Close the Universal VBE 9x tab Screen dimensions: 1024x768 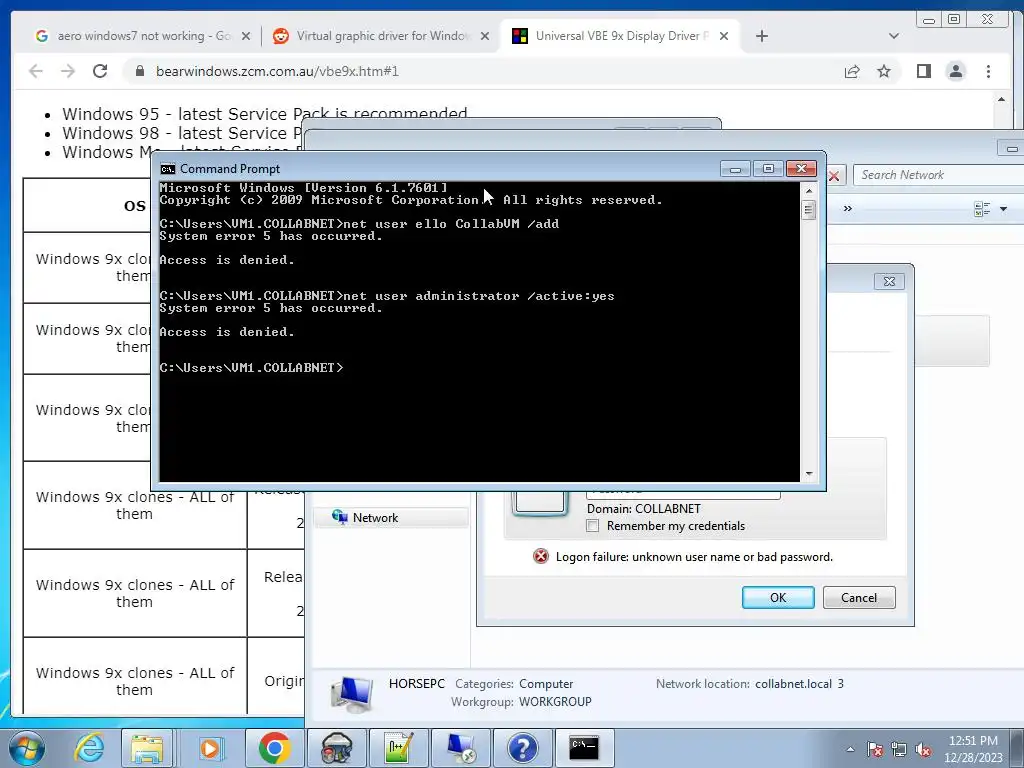coord(724,37)
